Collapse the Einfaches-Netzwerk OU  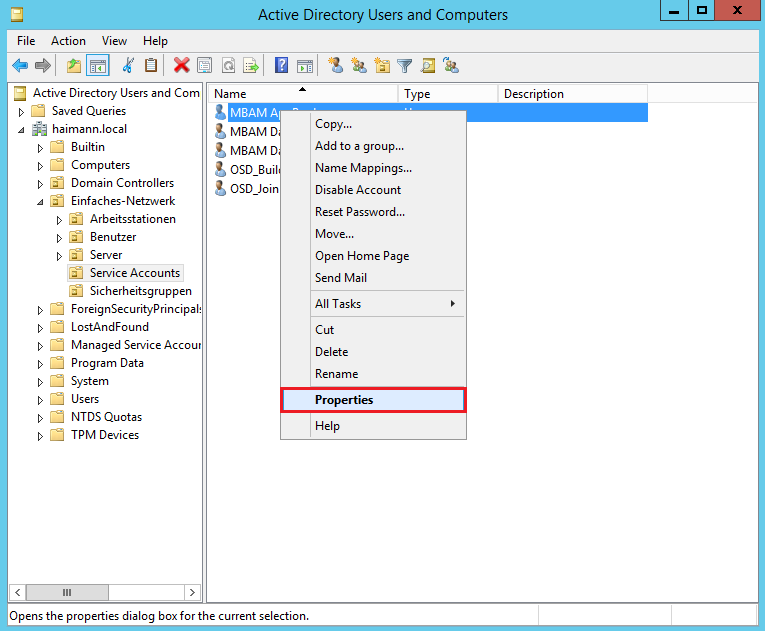pos(40,202)
